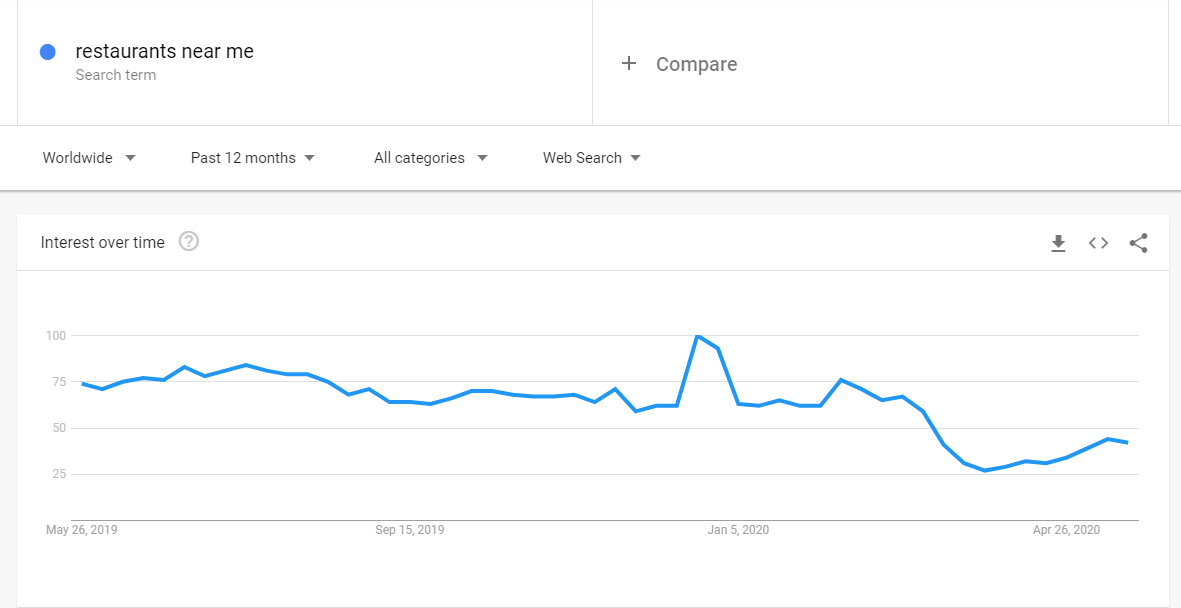This screenshot has height=608, width=1181.
Task: Change the Web Search type dropdown
Action: click(591, 158)
